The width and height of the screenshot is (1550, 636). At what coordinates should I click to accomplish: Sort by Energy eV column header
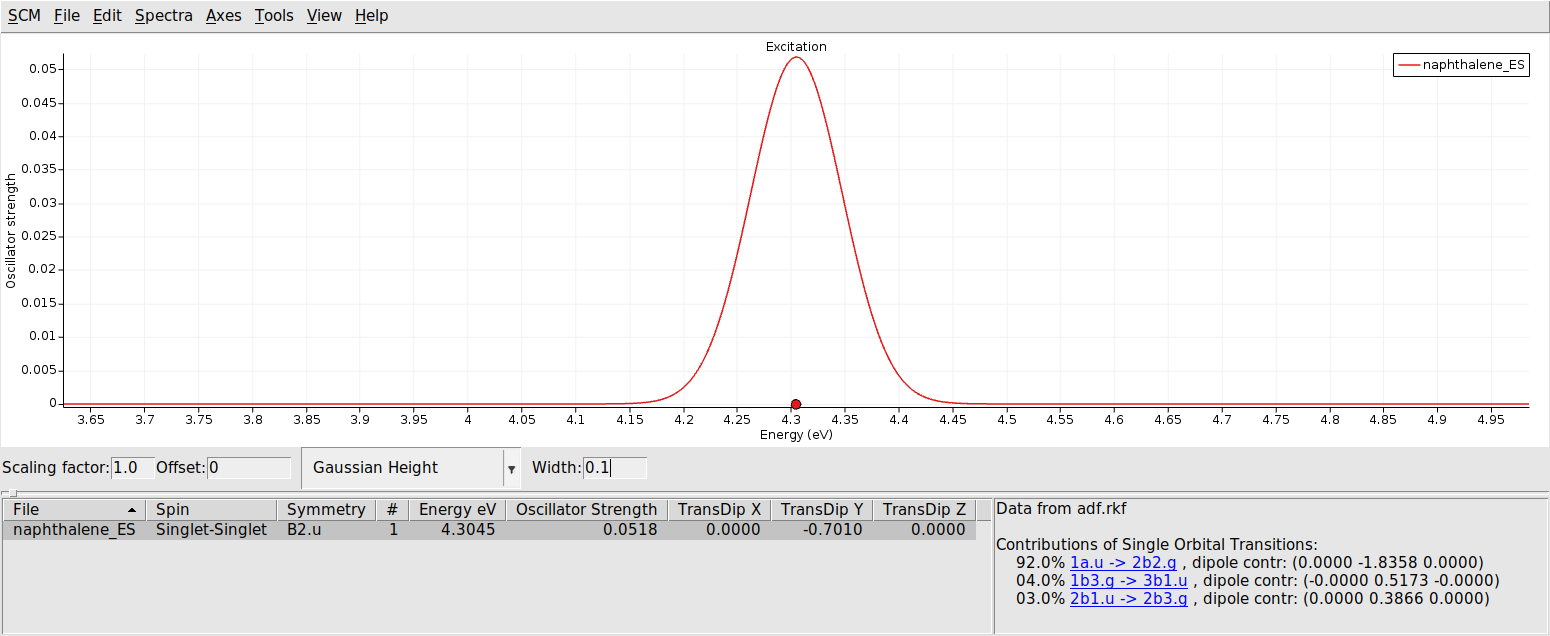457,510
